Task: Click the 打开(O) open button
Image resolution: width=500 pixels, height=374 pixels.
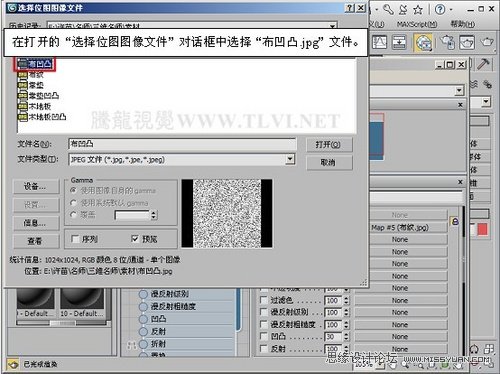Action: 329,145
